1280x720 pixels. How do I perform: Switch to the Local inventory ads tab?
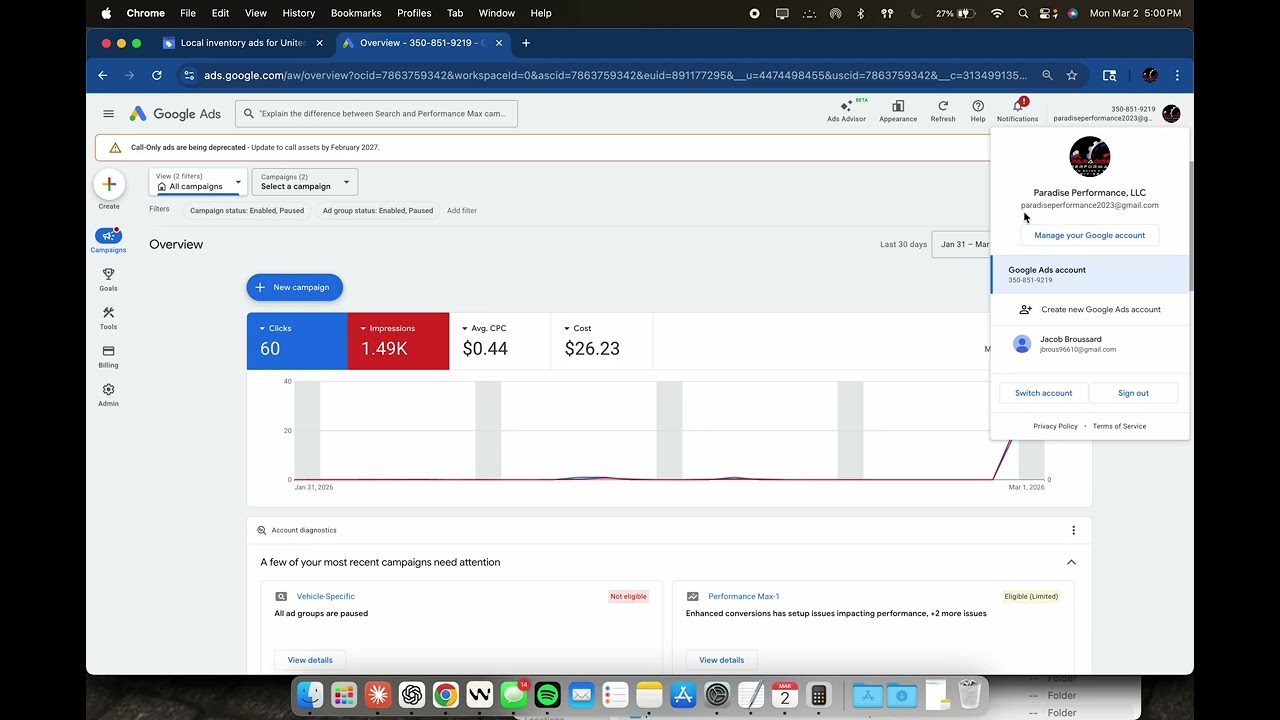[241, 43]
